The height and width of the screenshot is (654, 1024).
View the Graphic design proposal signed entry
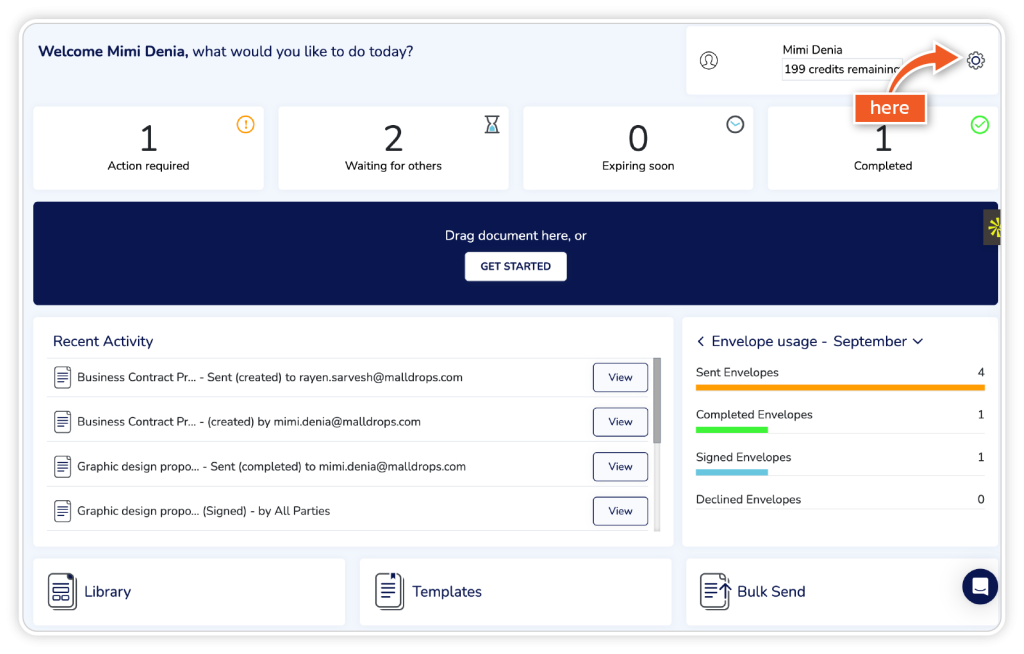pyautogui.click(x=620, y=511)
